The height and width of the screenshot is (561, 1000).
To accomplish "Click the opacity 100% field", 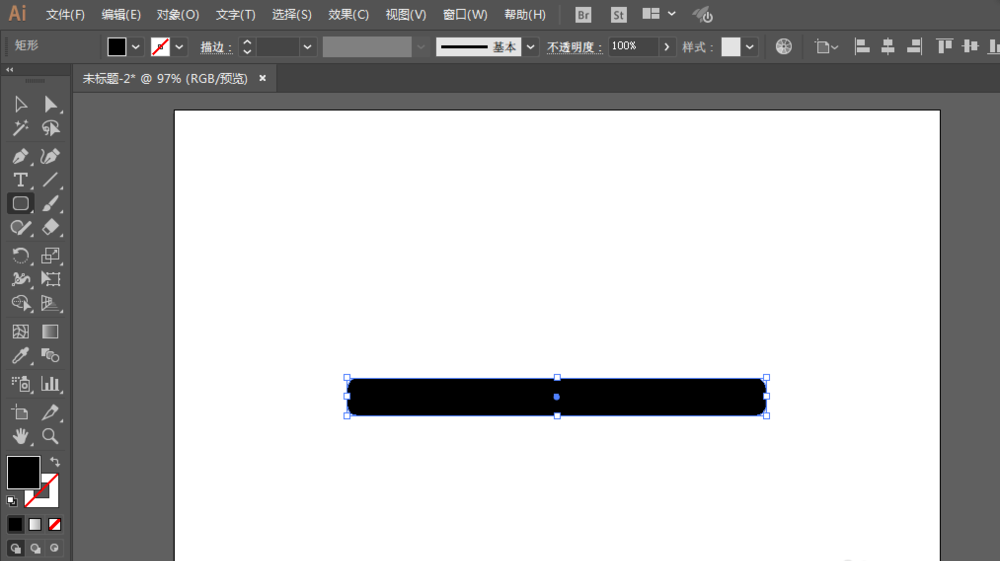I will [633, 47].
